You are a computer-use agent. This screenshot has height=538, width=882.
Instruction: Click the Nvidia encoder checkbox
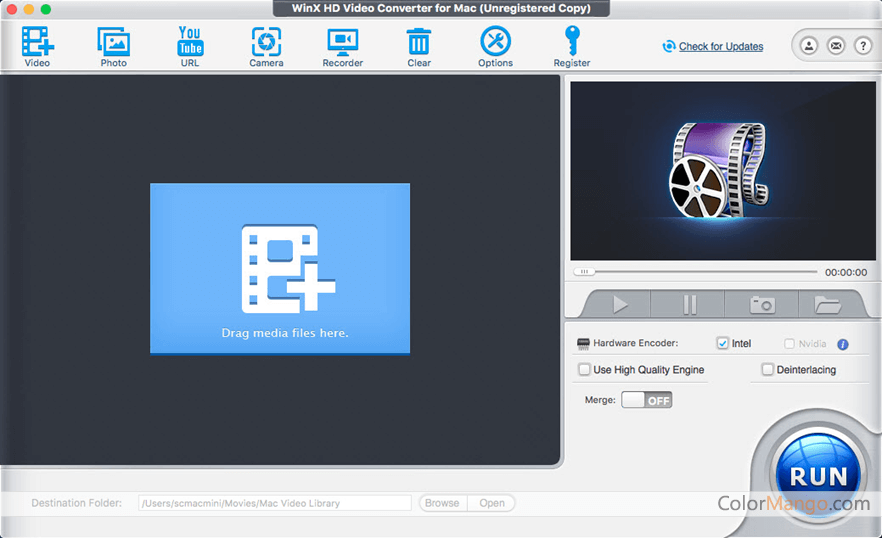coord(789,343)
